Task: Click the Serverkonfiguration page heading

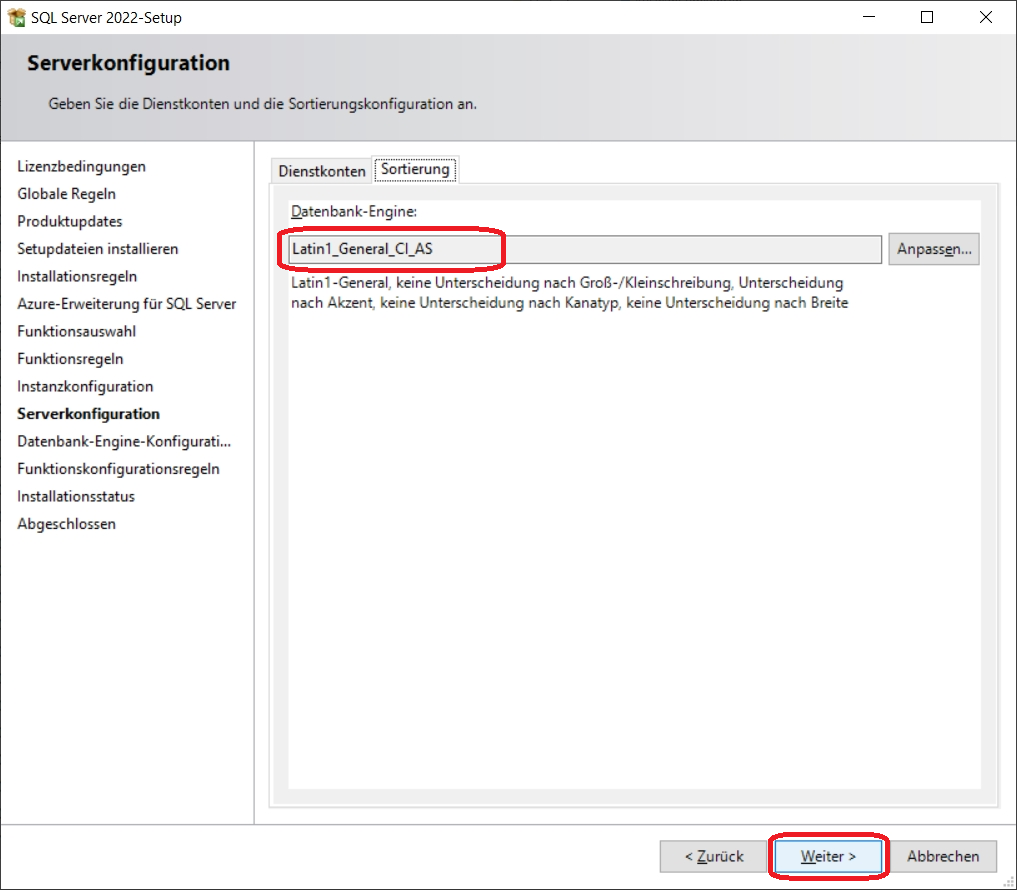Action: pyautogui.click(x=128, y=63)
